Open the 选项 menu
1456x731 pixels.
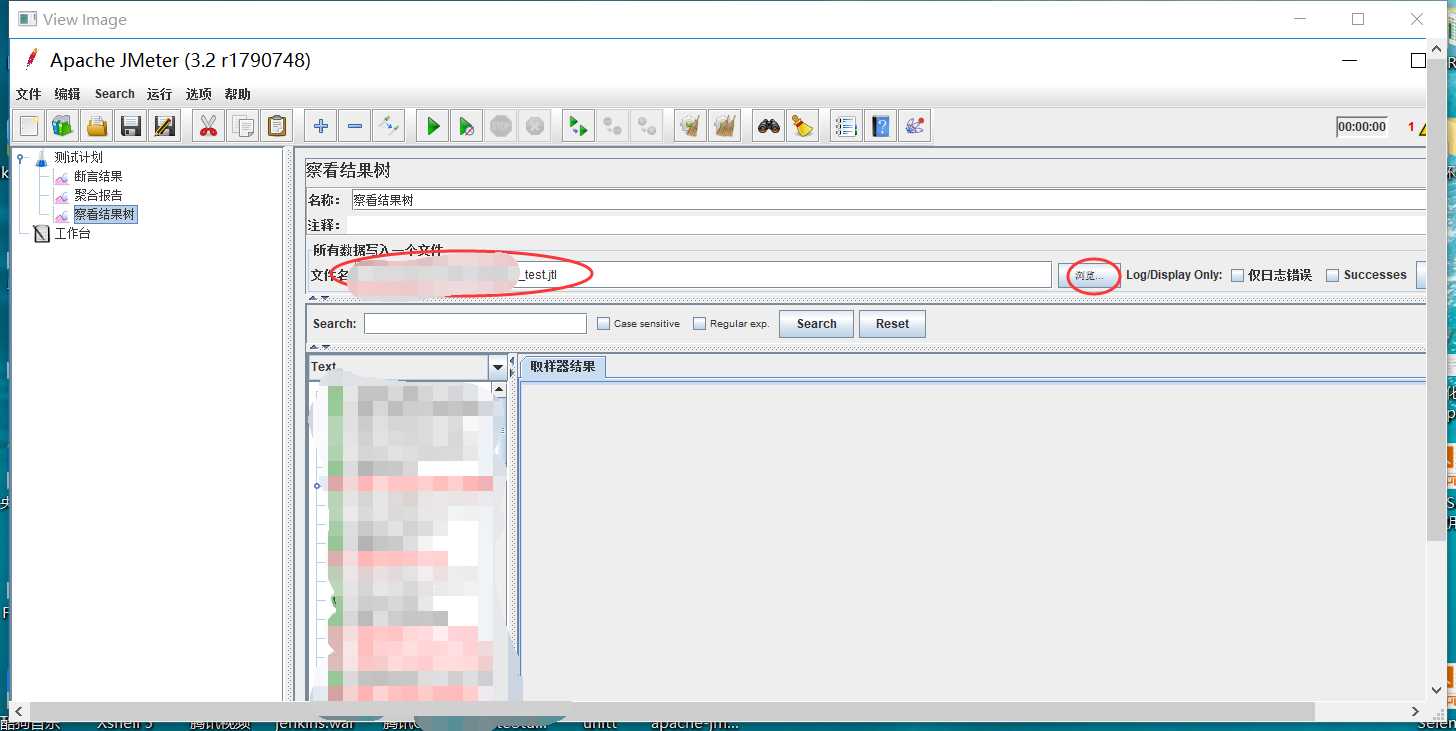198,94
